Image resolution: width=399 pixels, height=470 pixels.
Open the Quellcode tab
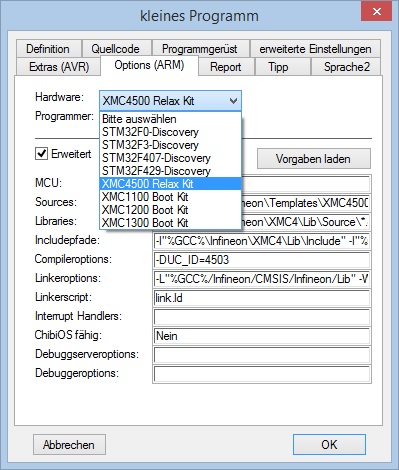coord(116,49)
